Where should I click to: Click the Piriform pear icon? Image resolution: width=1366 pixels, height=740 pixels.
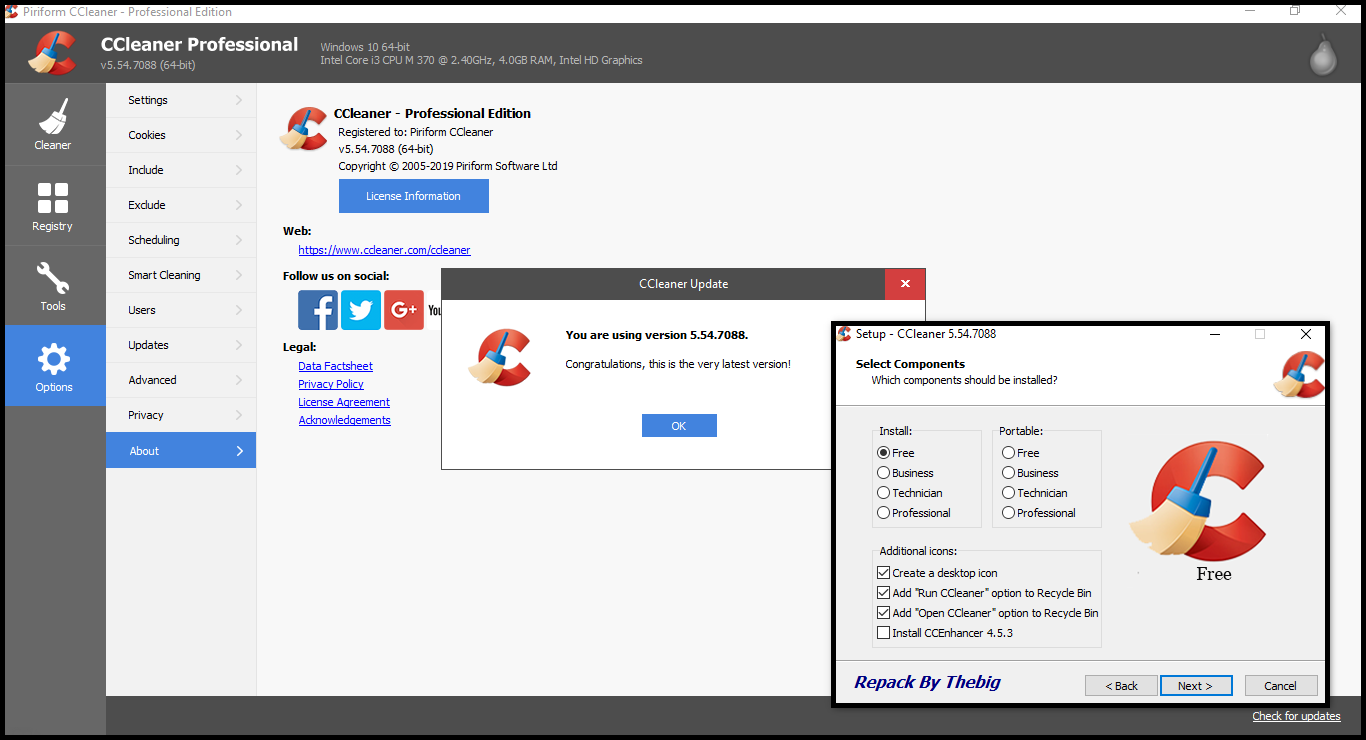tap(1323, 55)
